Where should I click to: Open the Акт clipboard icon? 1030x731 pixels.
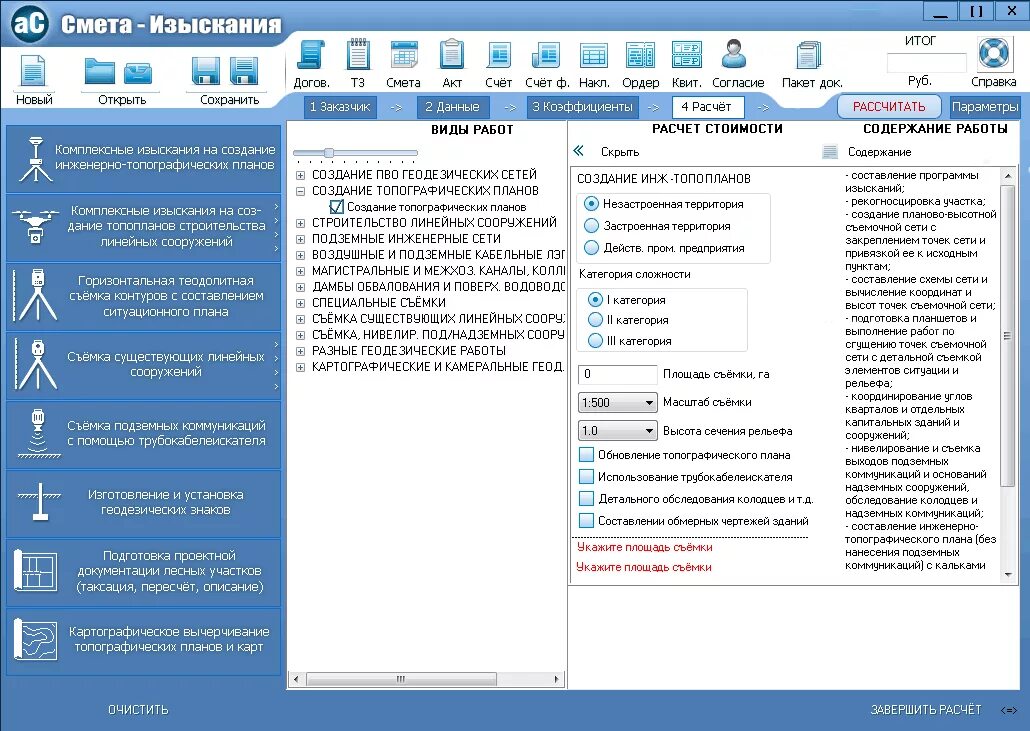(x=452, y=55)
